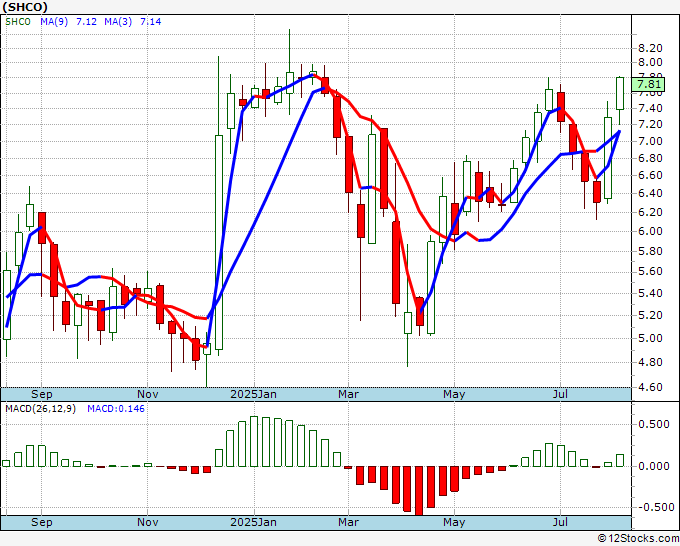This screenshot has width=680, height=546.
Task: Click the MACD:0.146 value label
Action: click(116, 409)
